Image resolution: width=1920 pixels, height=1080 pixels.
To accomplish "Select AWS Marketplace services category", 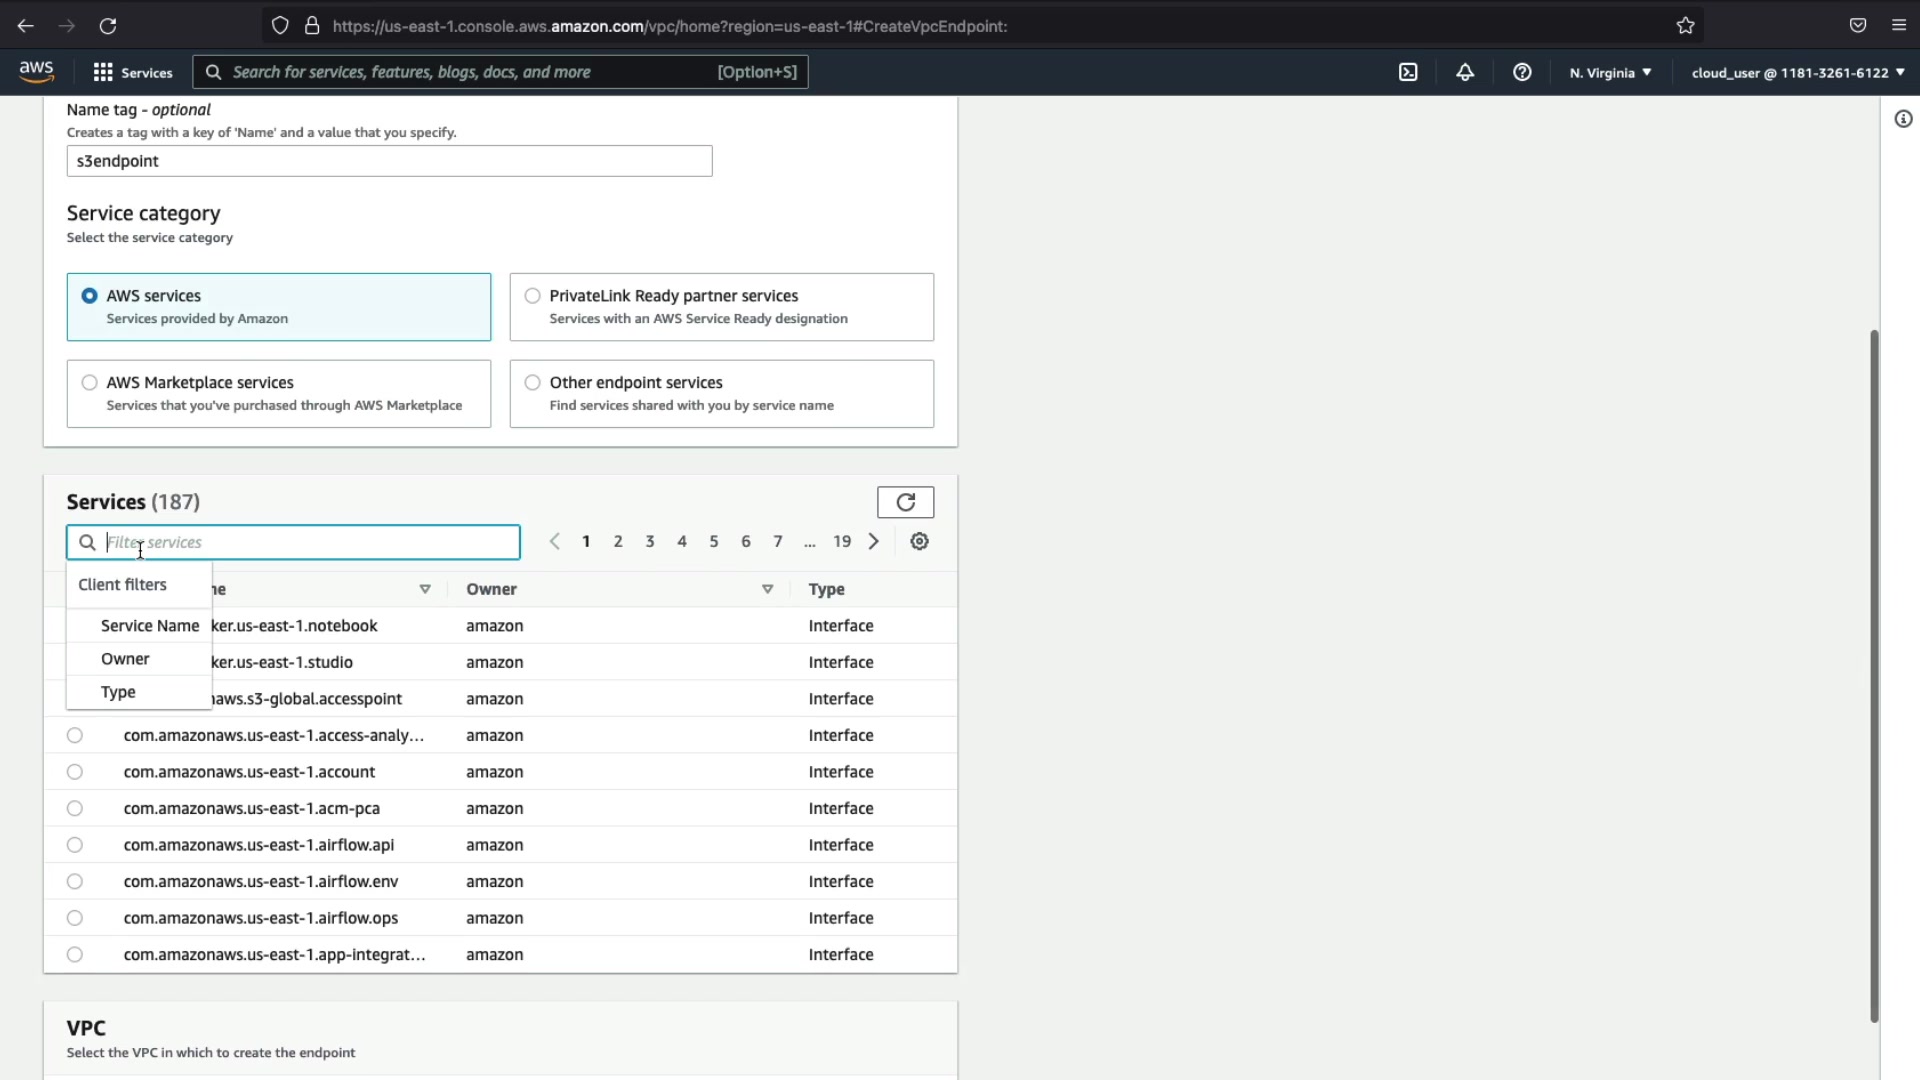I will [x=90, y=383].
